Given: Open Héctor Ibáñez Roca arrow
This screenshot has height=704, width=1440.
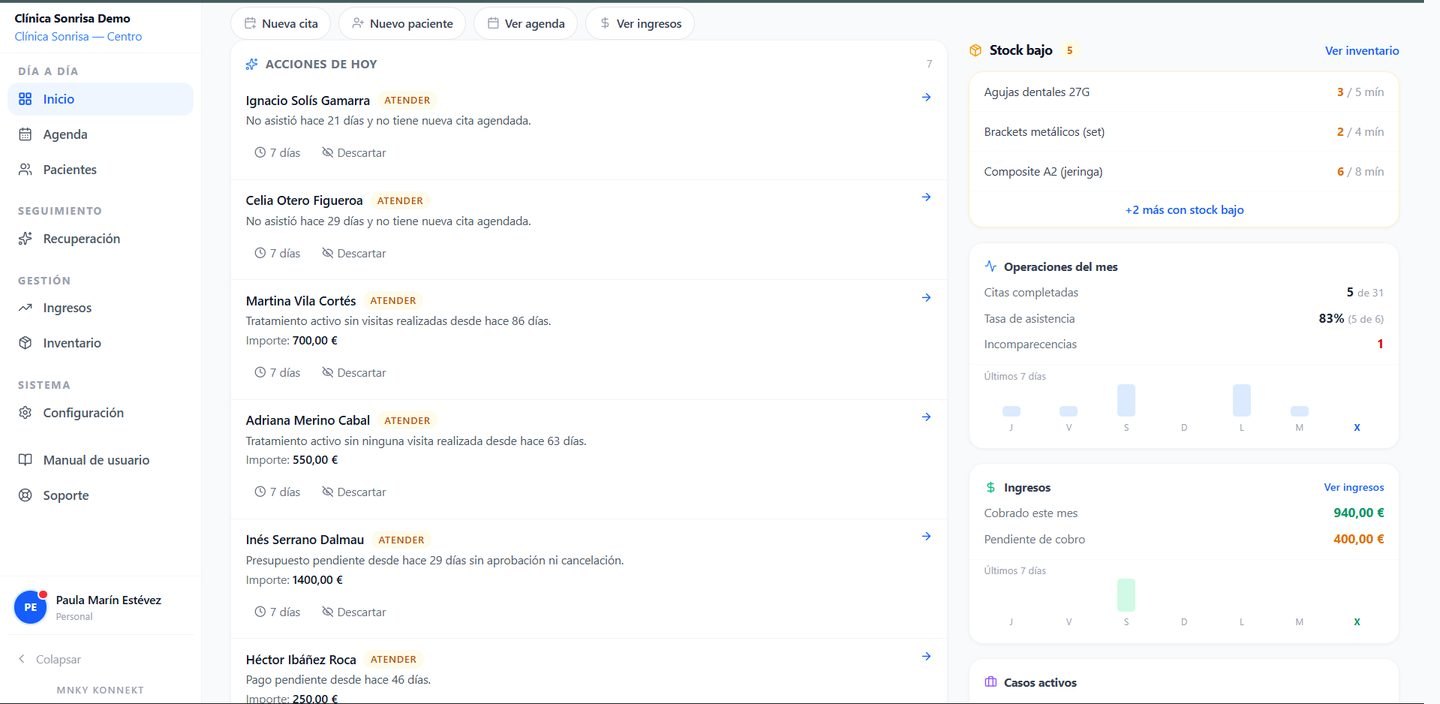Looking at the screenshot, I should [926, 656].
